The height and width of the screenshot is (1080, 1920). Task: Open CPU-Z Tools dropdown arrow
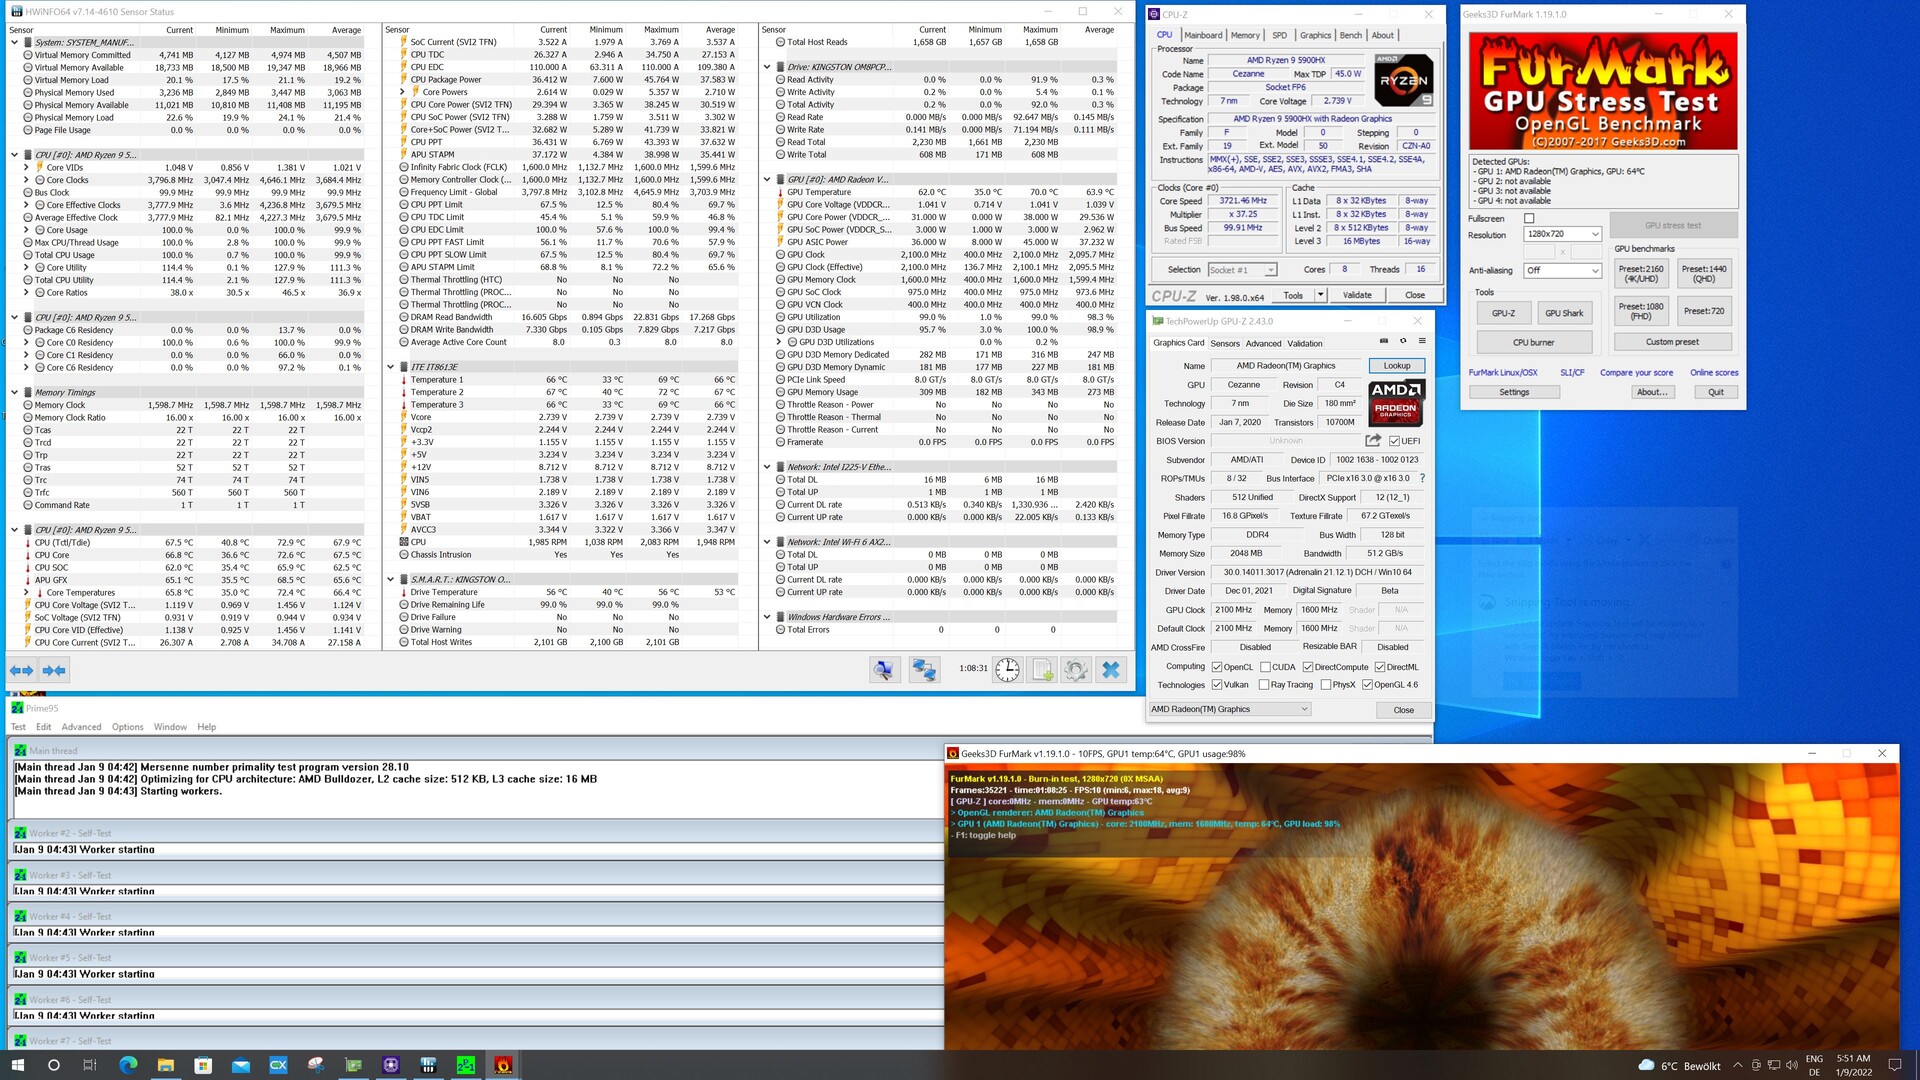[1320, 295]
